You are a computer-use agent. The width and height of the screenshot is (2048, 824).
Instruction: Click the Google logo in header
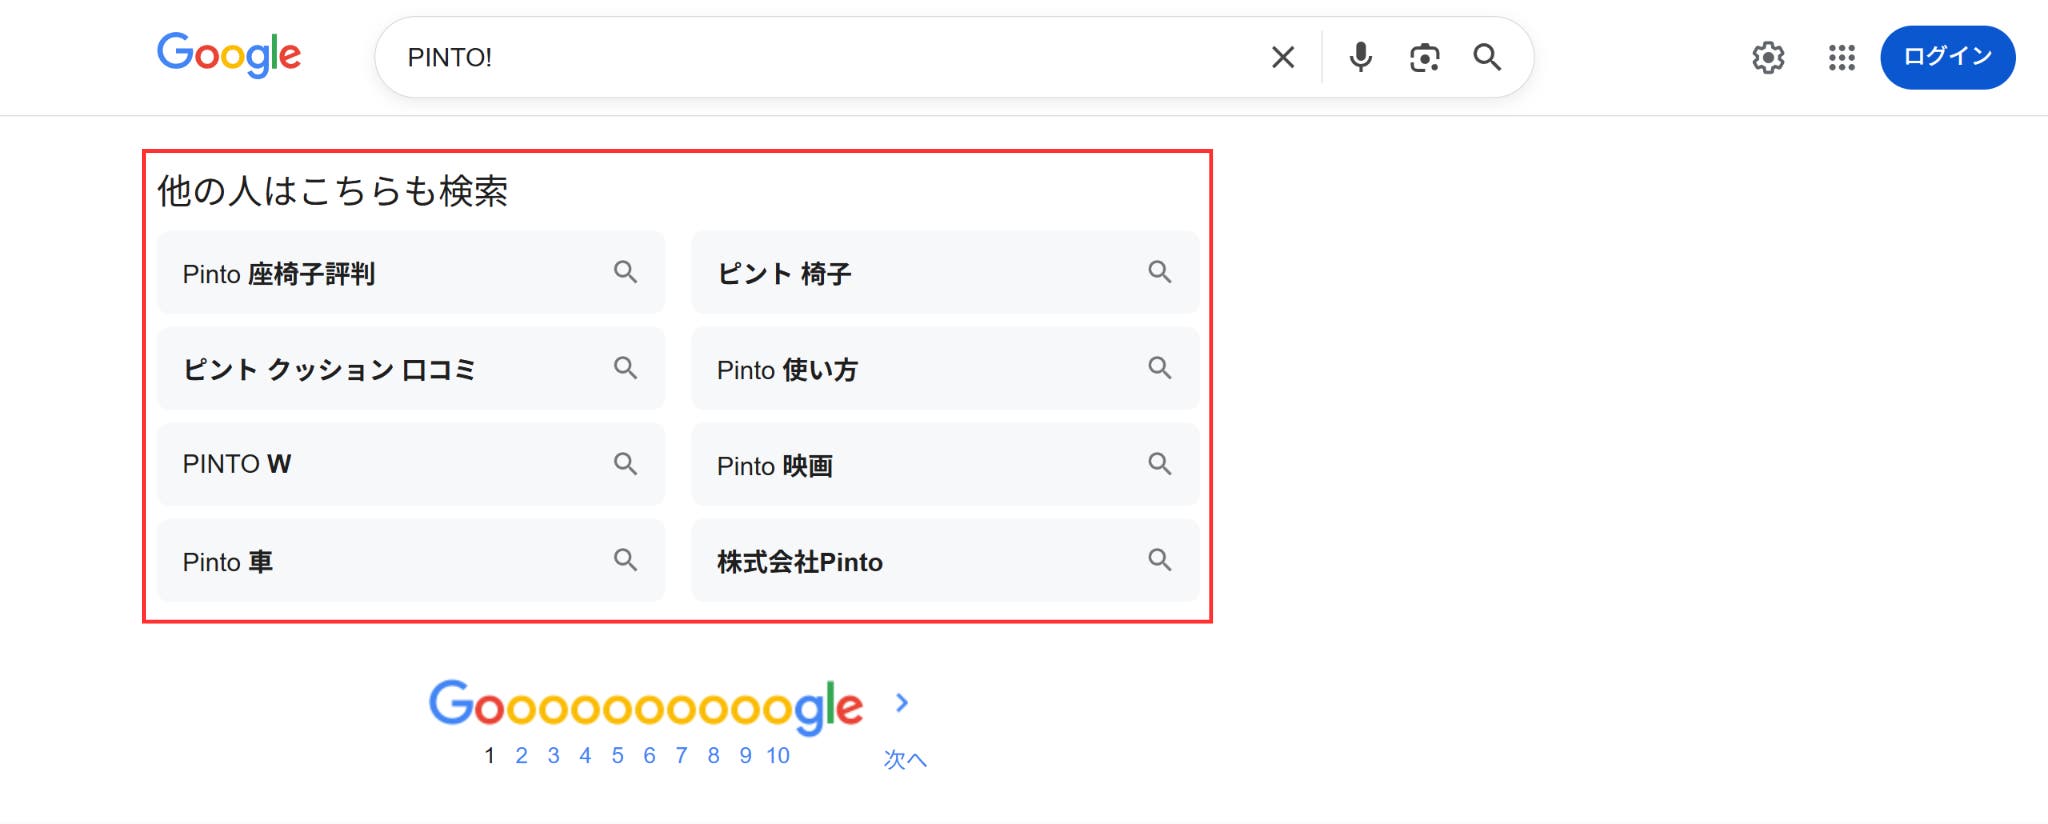(229, 55)
